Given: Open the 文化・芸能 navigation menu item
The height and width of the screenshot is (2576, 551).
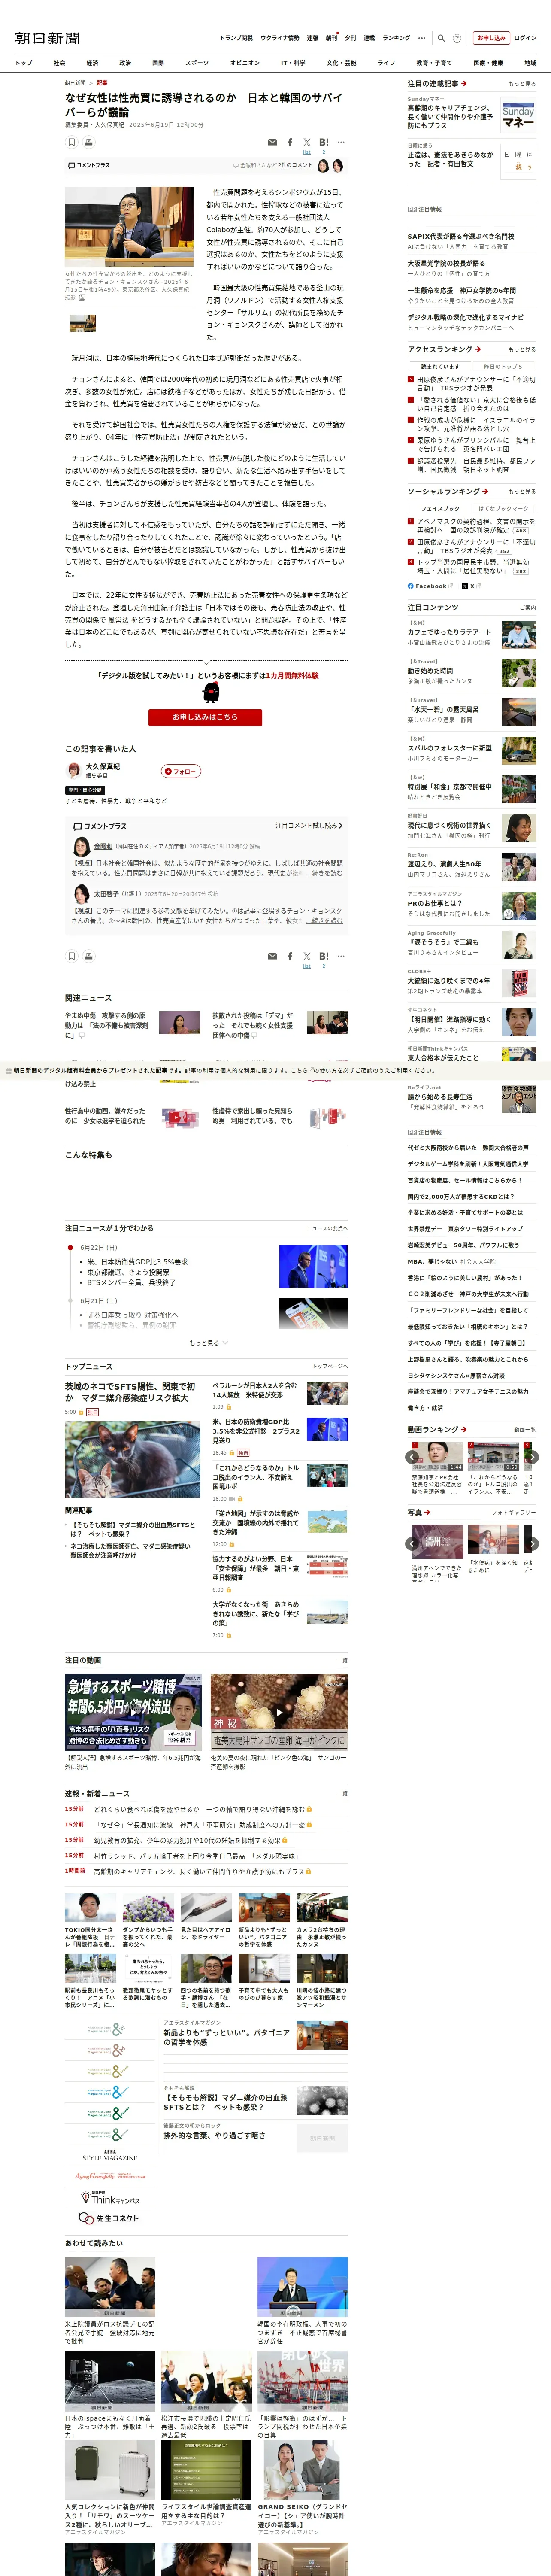Looking at the screenshot, I should (x=341, y=63).
